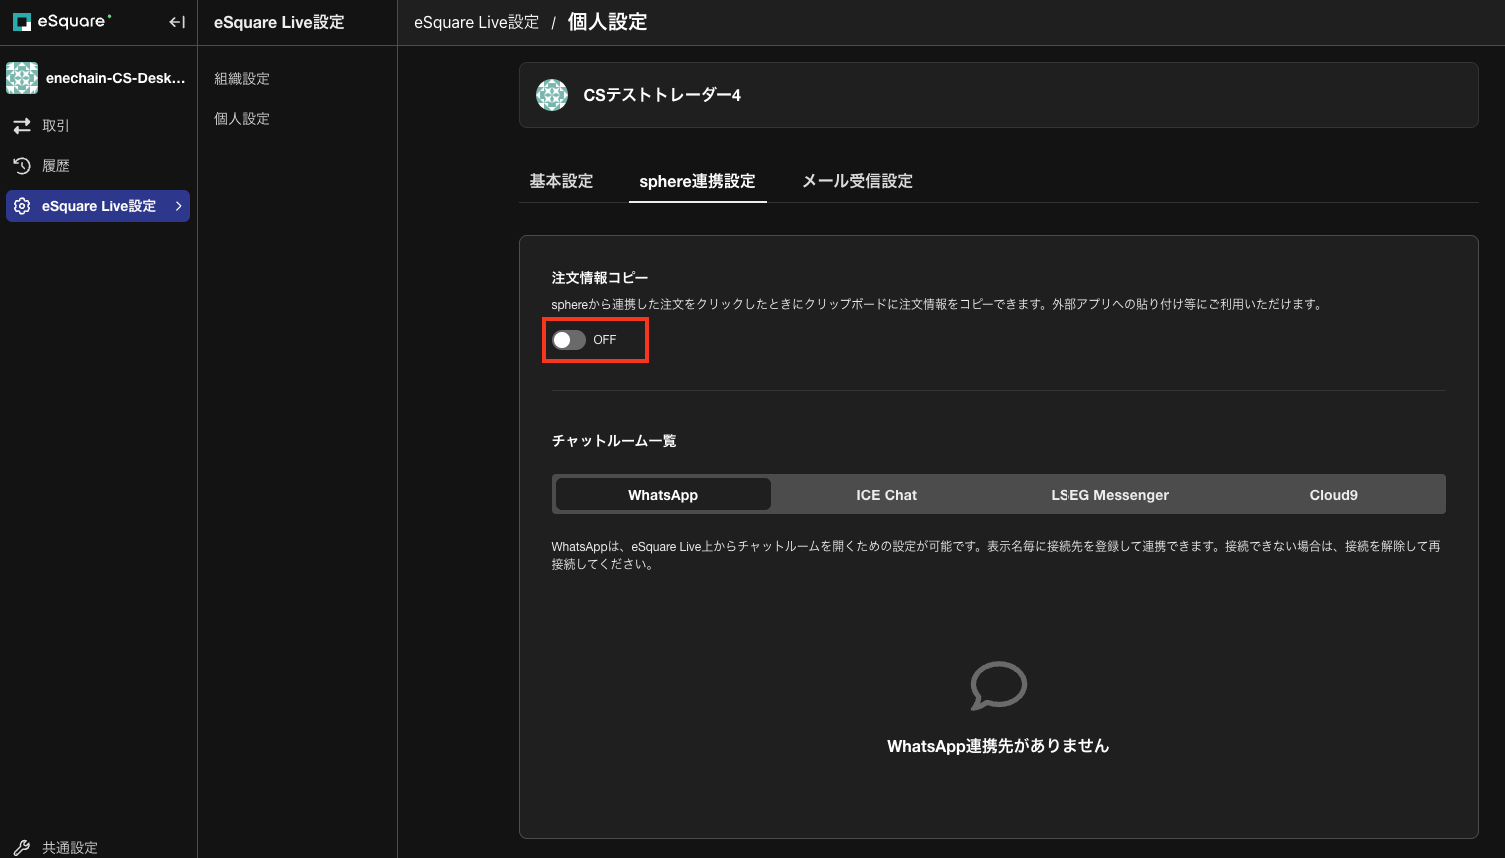Click the empty chat bubble icon
Image resolution: width=1505 pixels, height=858 pixels.
coord(998,685)
